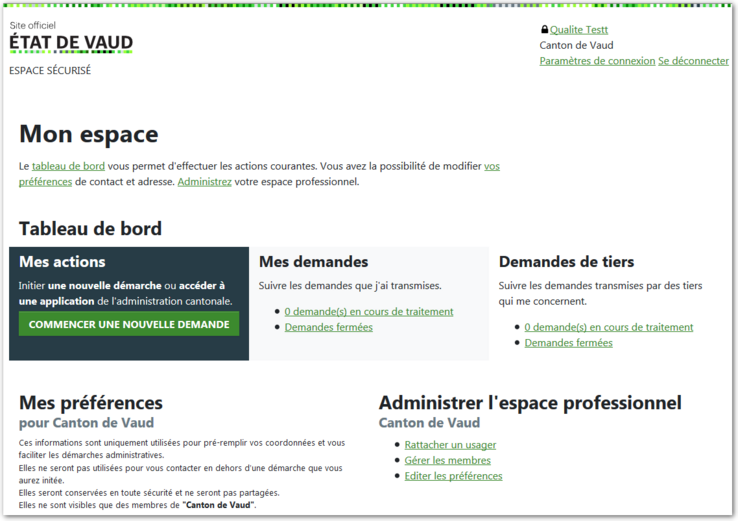Click the État de Vaud logo
738x521 pixels.
pyautogui.click(x=70, y=42)
